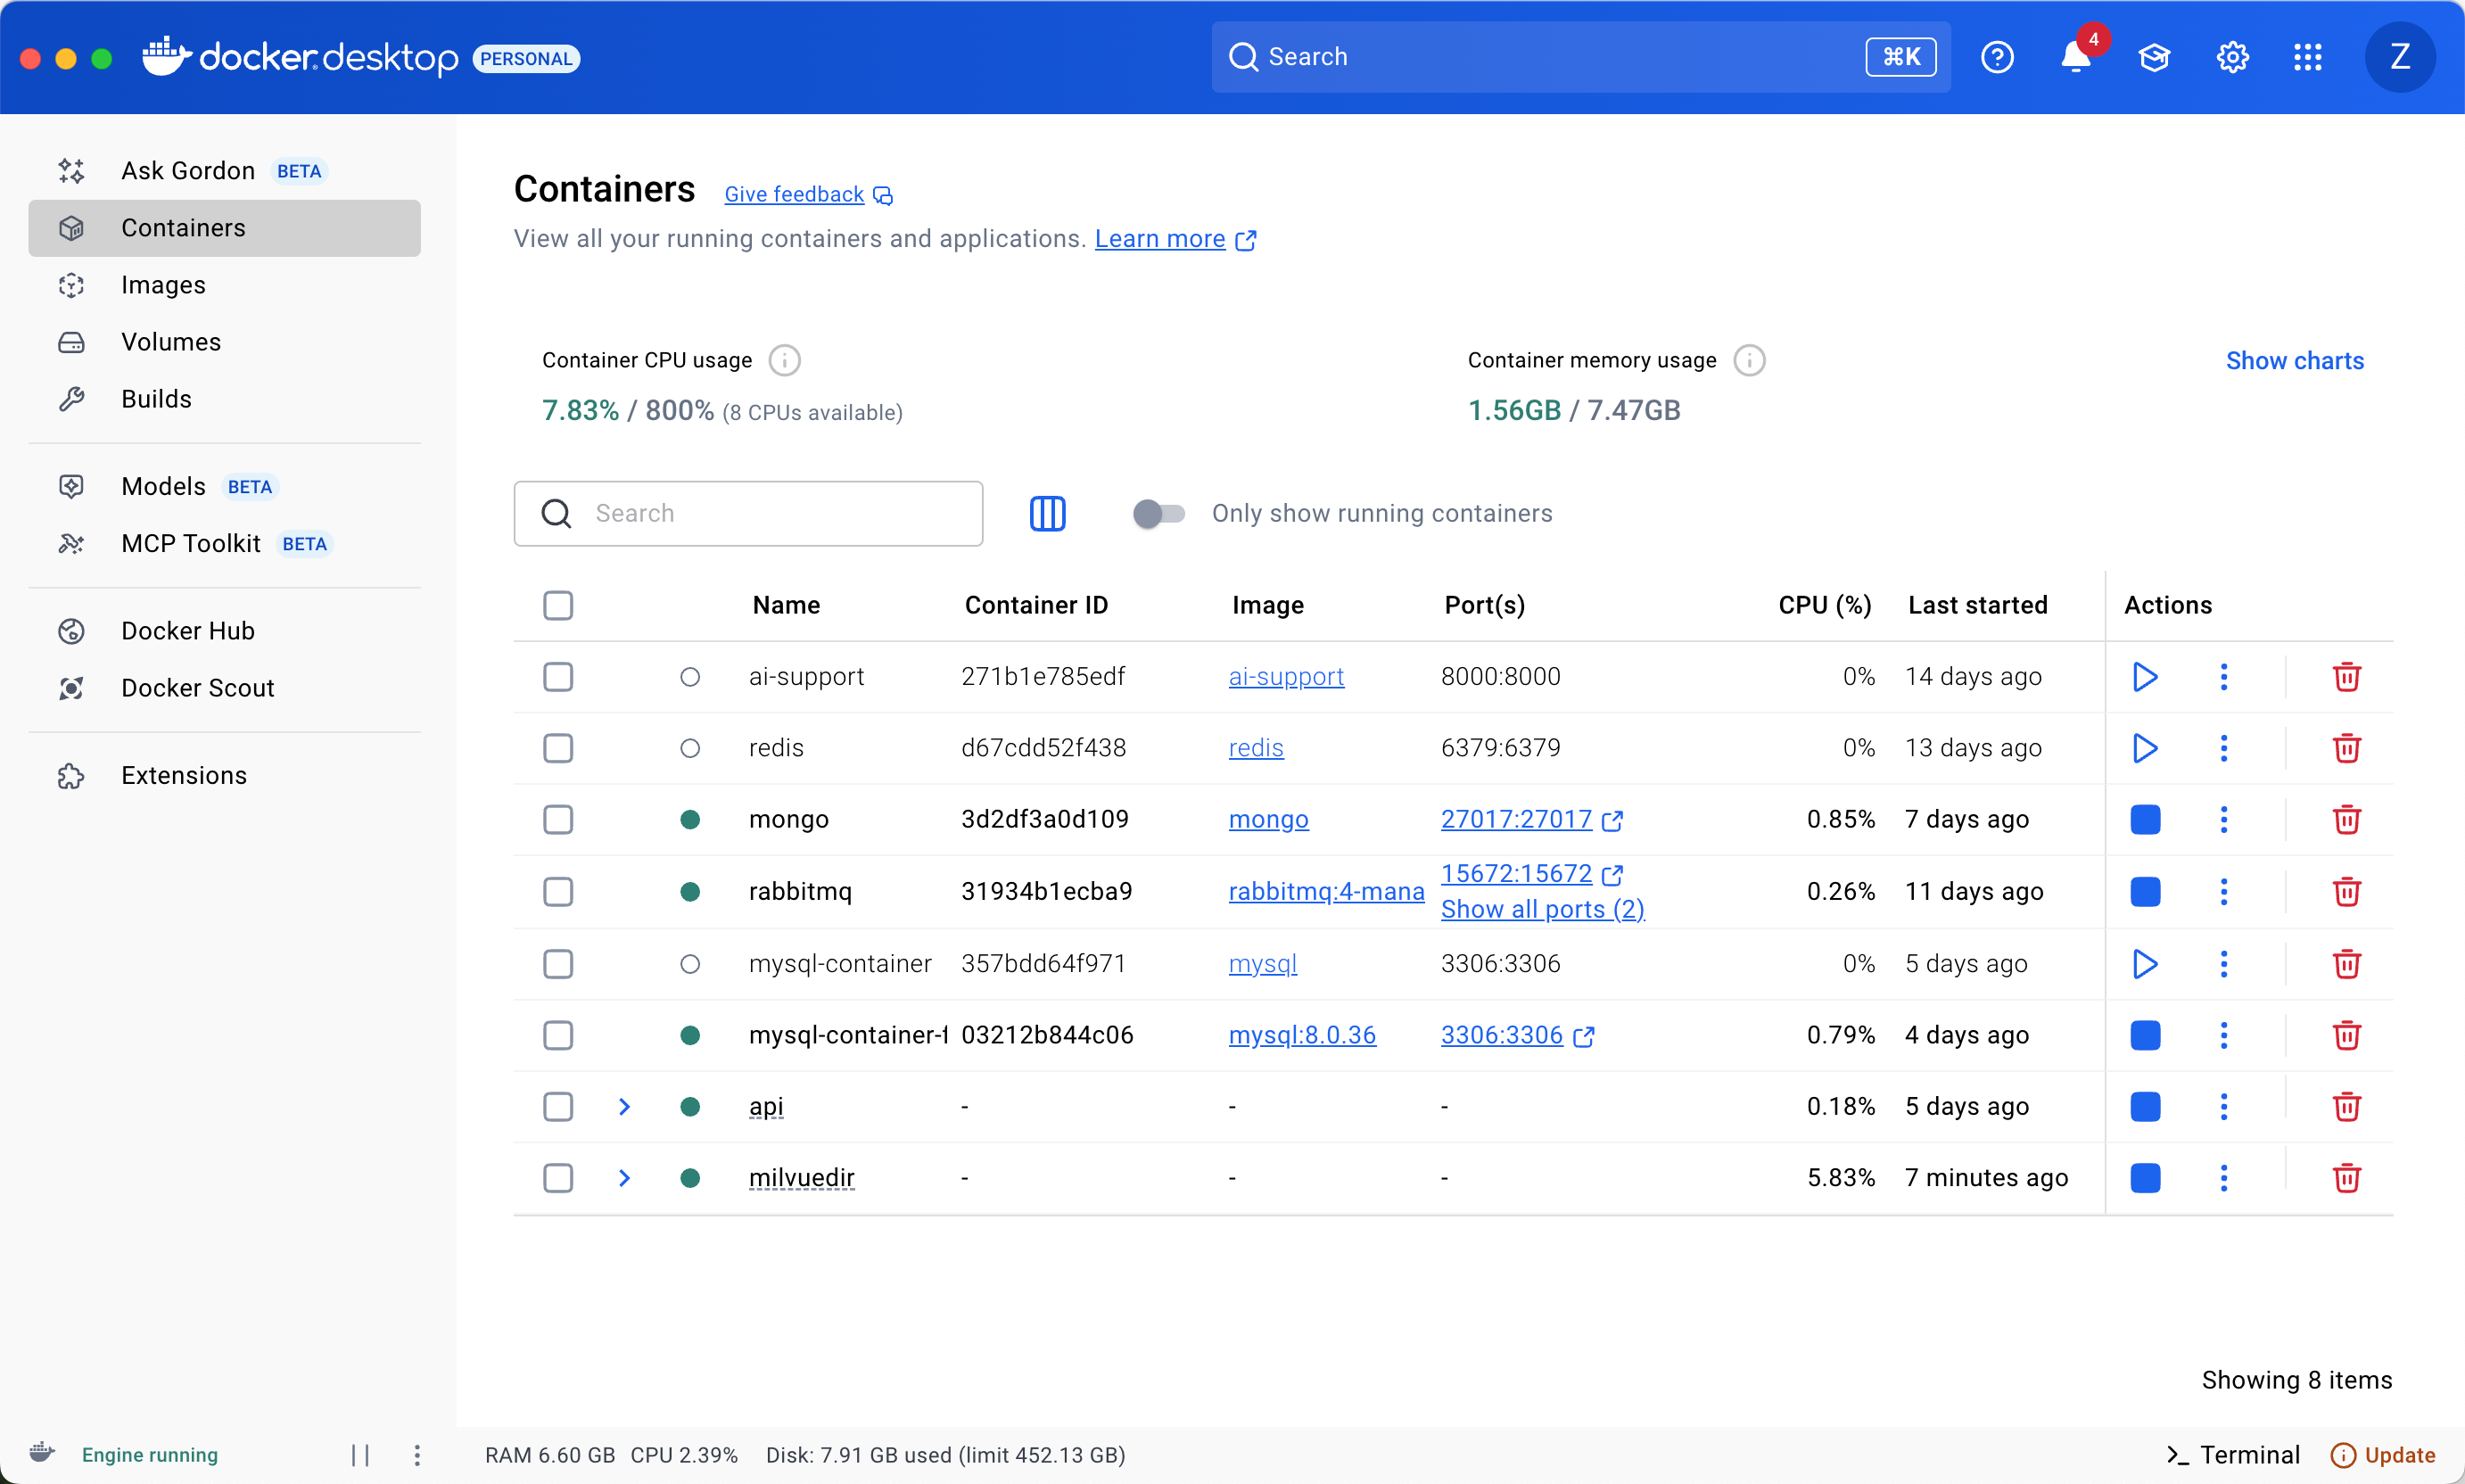
Task: Open Extensions in sidebar
Action: click(224, 776)
